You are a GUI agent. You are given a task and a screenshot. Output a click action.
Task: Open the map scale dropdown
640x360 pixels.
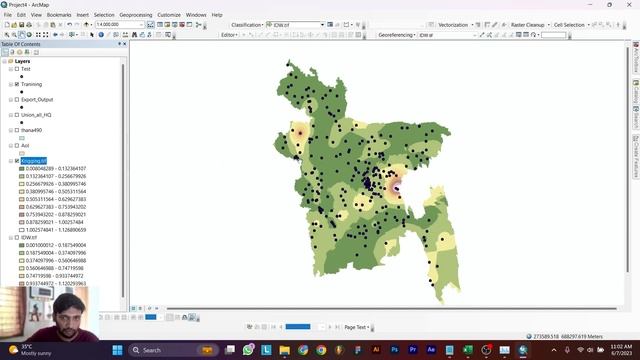pyautogui.click(x=142, y=25)
